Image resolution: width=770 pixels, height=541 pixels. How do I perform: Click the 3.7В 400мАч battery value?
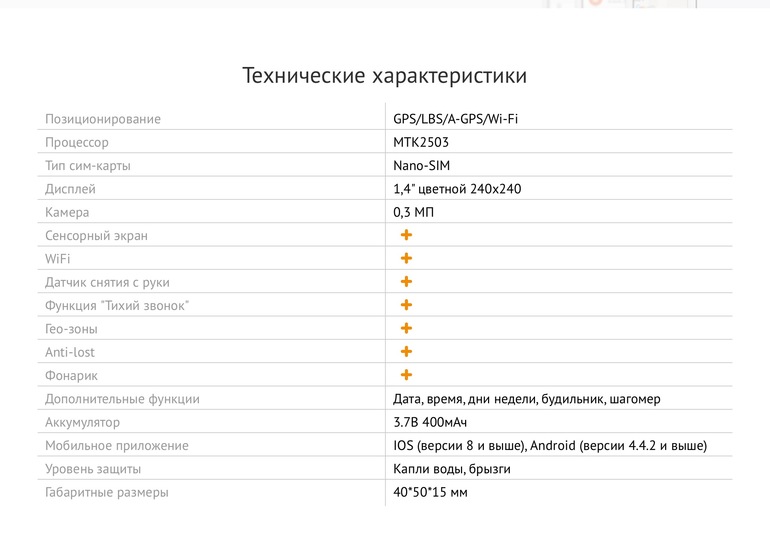430,422
